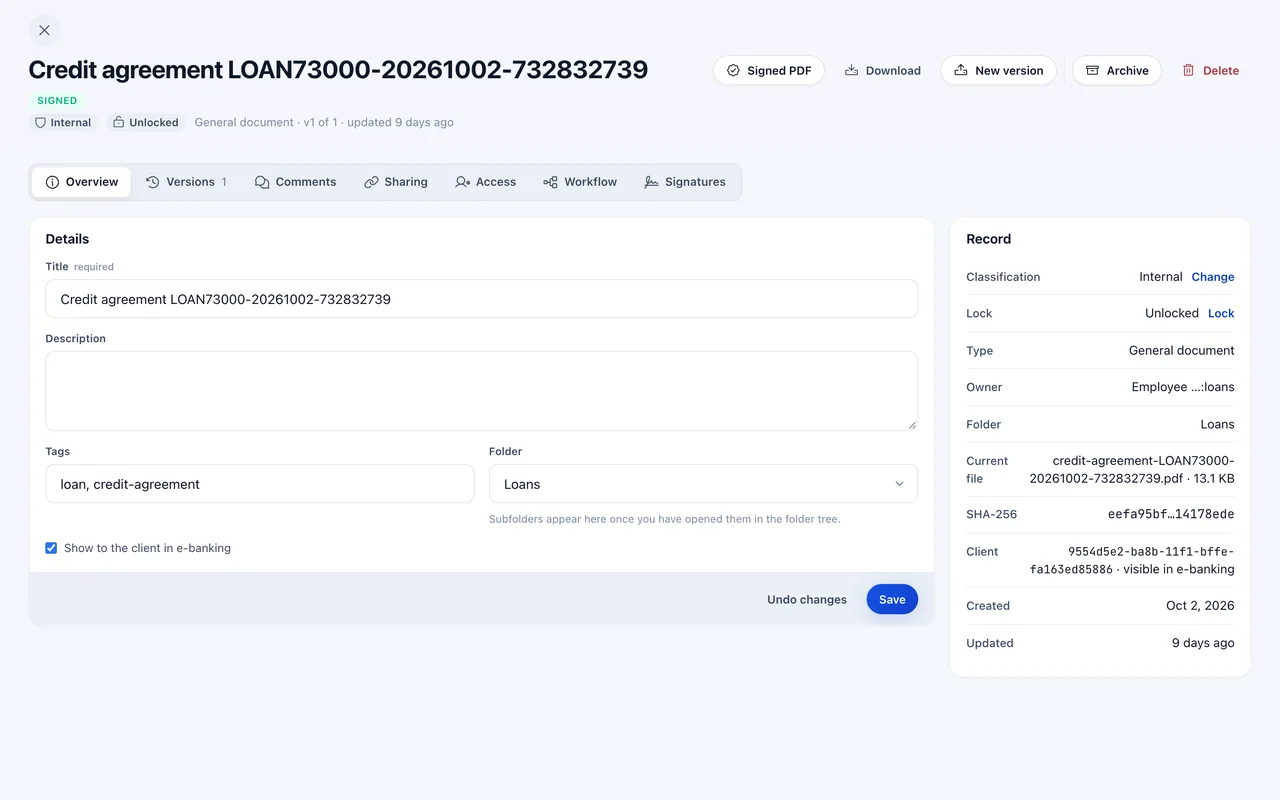
Task: Open the Folder dropdown showing Loans
Action: [703, 484]
